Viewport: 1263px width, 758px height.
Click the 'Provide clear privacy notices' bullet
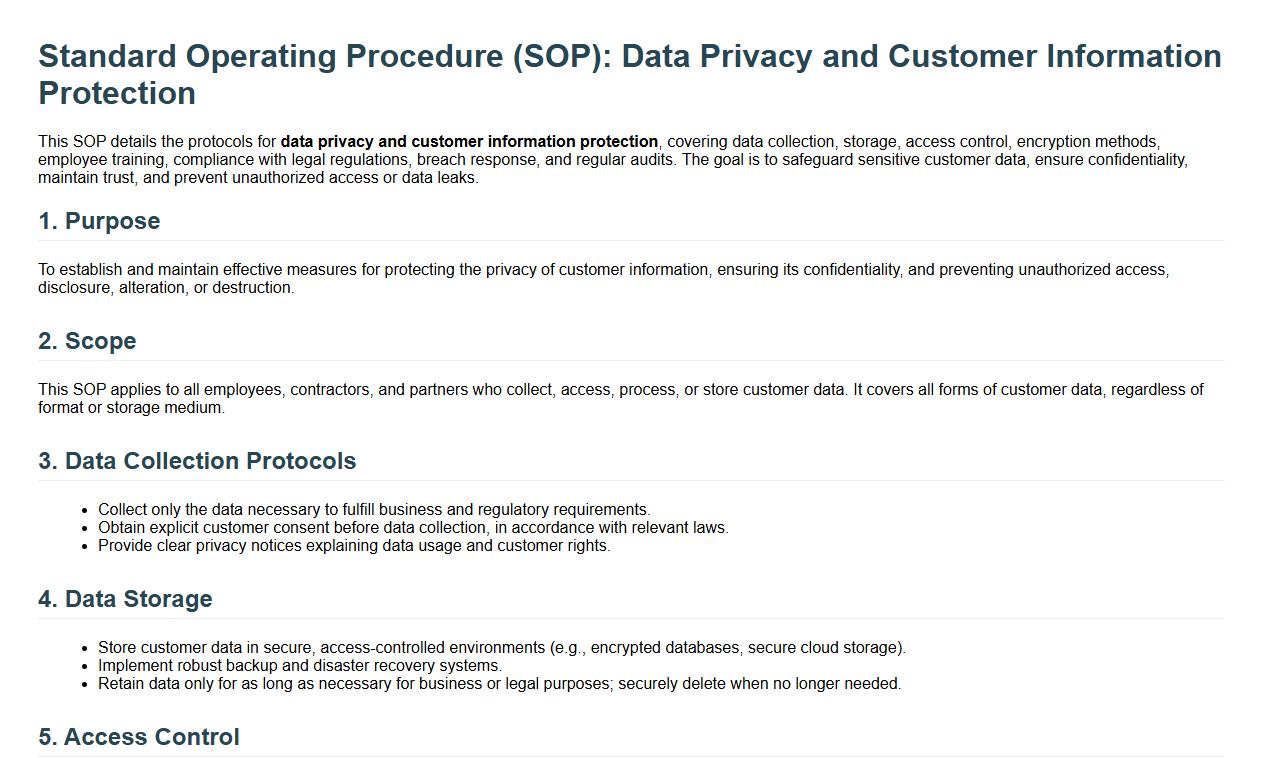[354, 546]
